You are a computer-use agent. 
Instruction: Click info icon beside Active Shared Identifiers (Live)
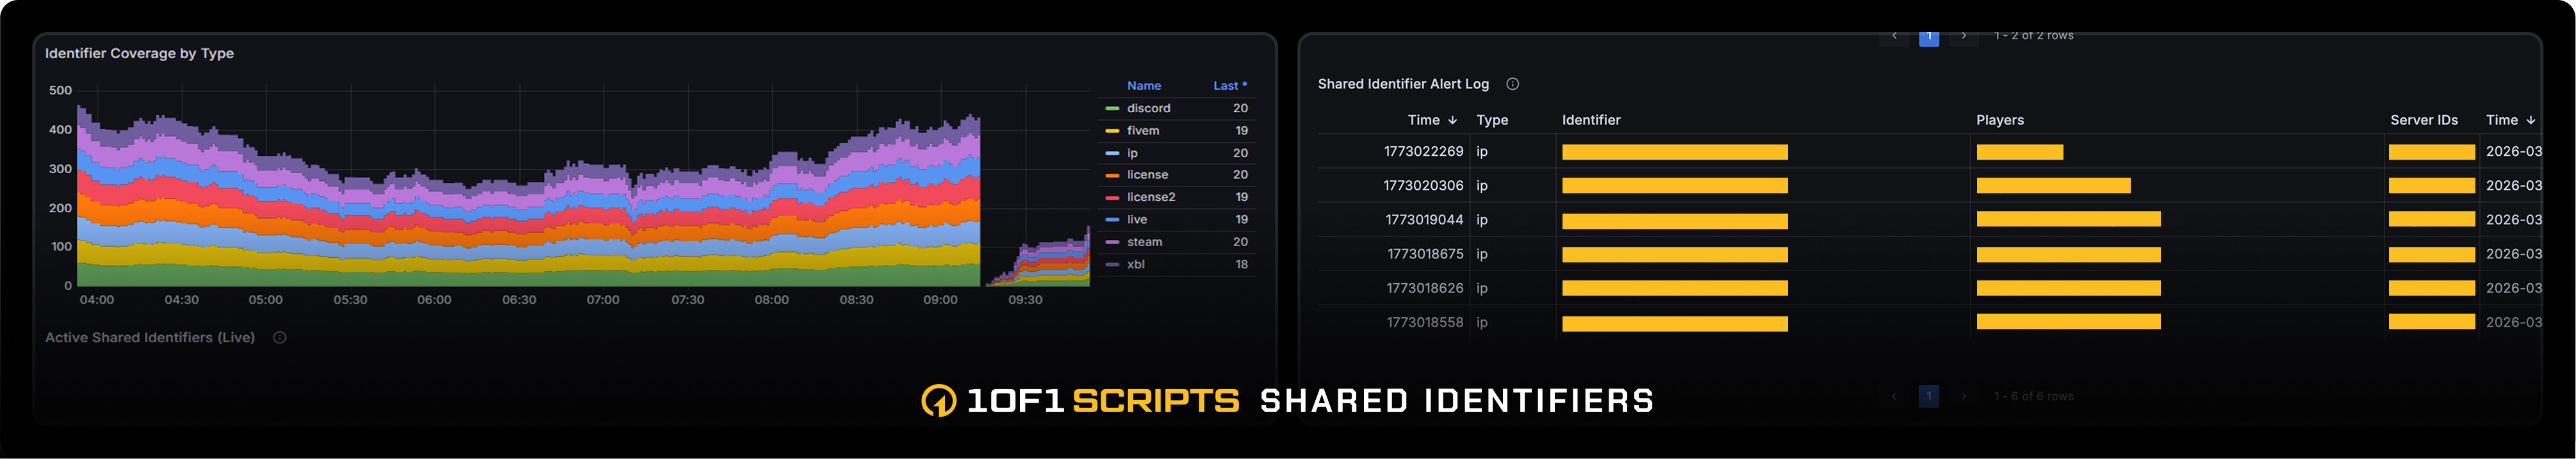[280, 338]
